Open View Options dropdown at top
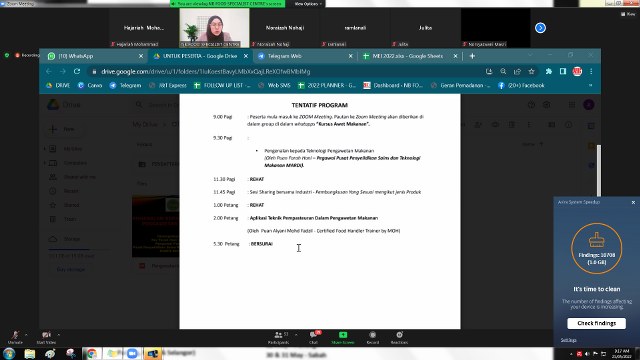640x360 pixels. click(308, 4)
